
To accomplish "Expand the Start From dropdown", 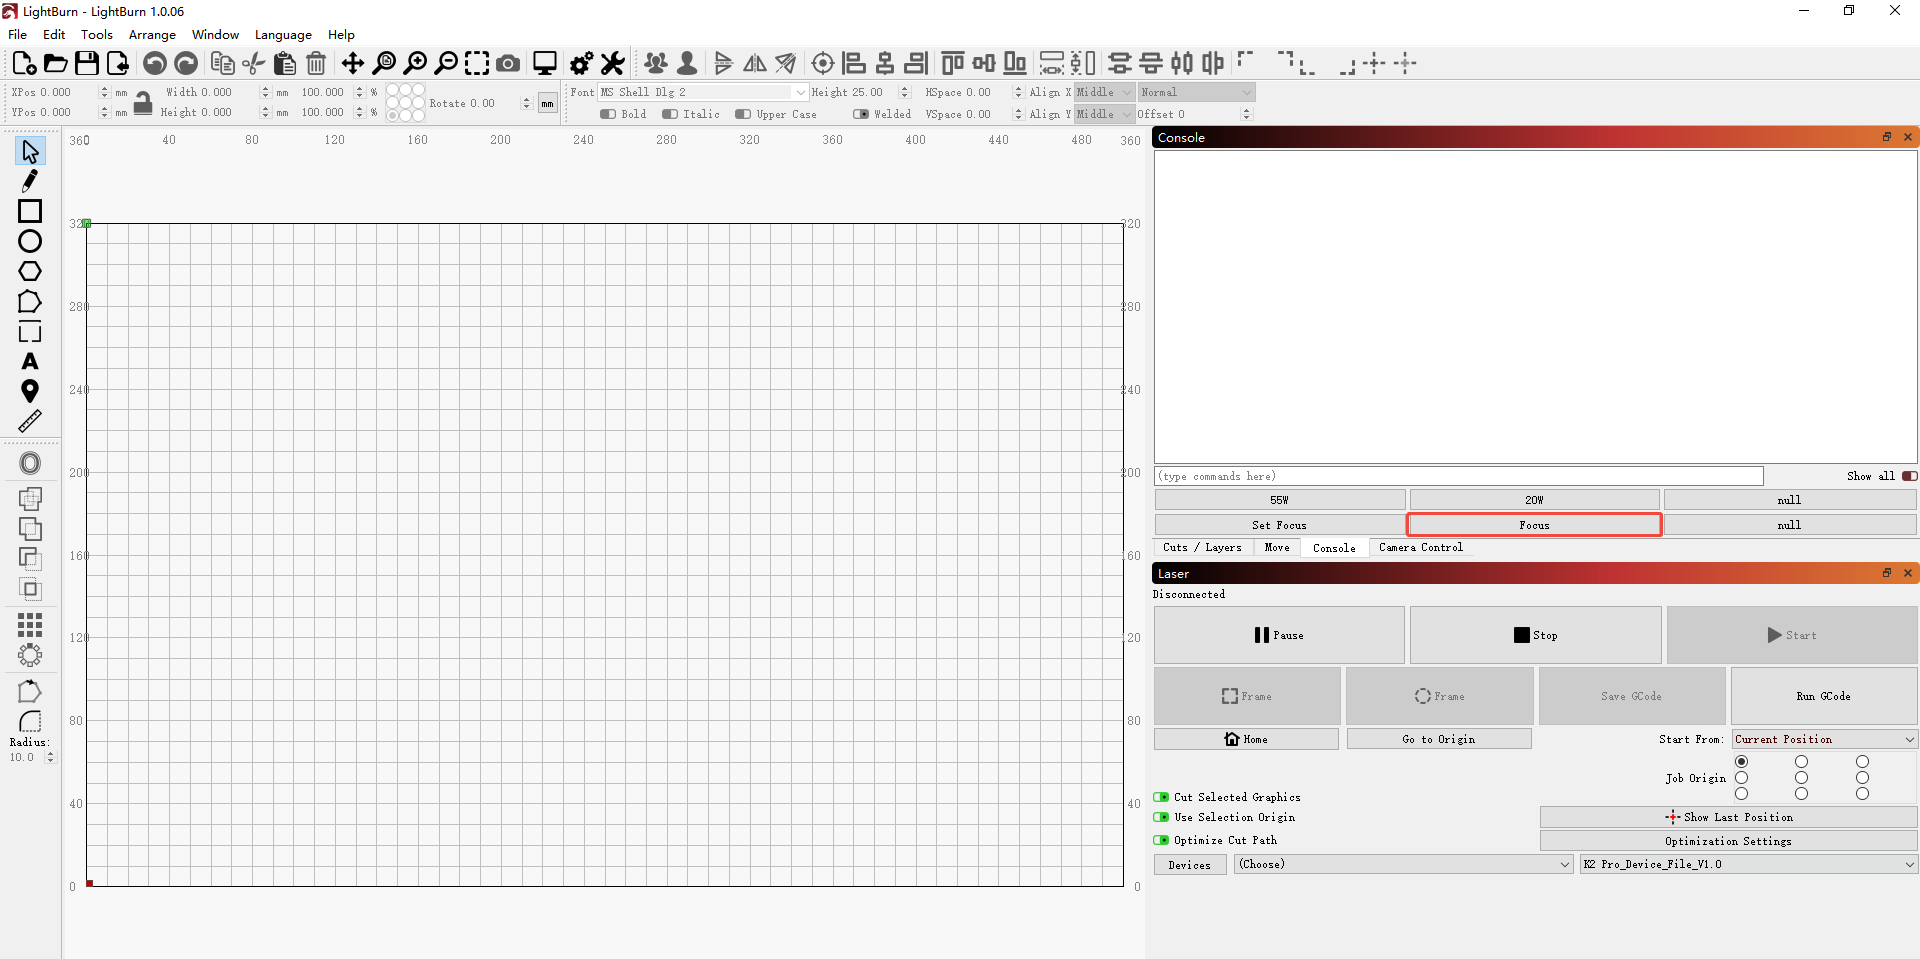I will click(1824, 739).
